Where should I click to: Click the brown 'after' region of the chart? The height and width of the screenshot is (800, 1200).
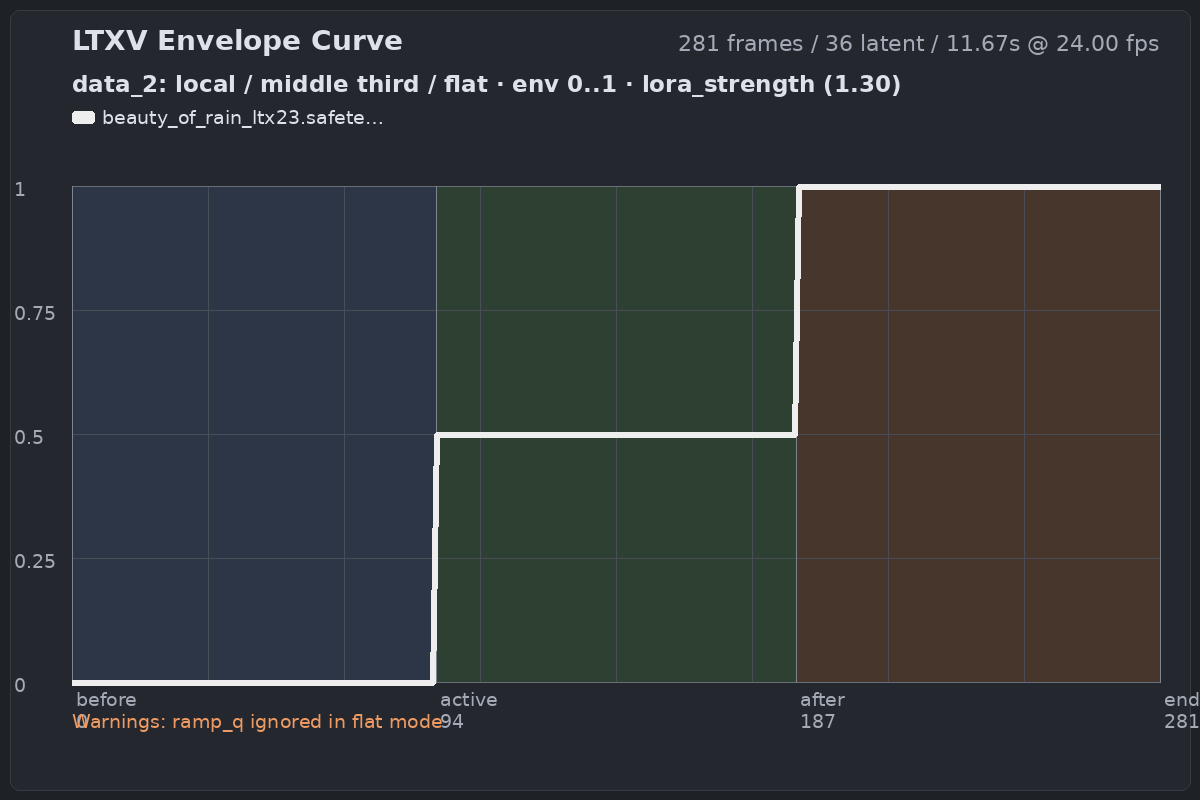click(x=978, y=434)
